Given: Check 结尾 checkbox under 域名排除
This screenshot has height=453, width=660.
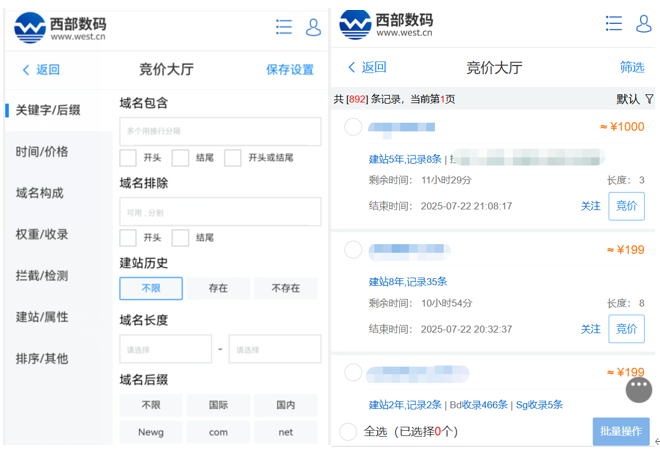Looking at the screenshot, I should click(180, 238).
